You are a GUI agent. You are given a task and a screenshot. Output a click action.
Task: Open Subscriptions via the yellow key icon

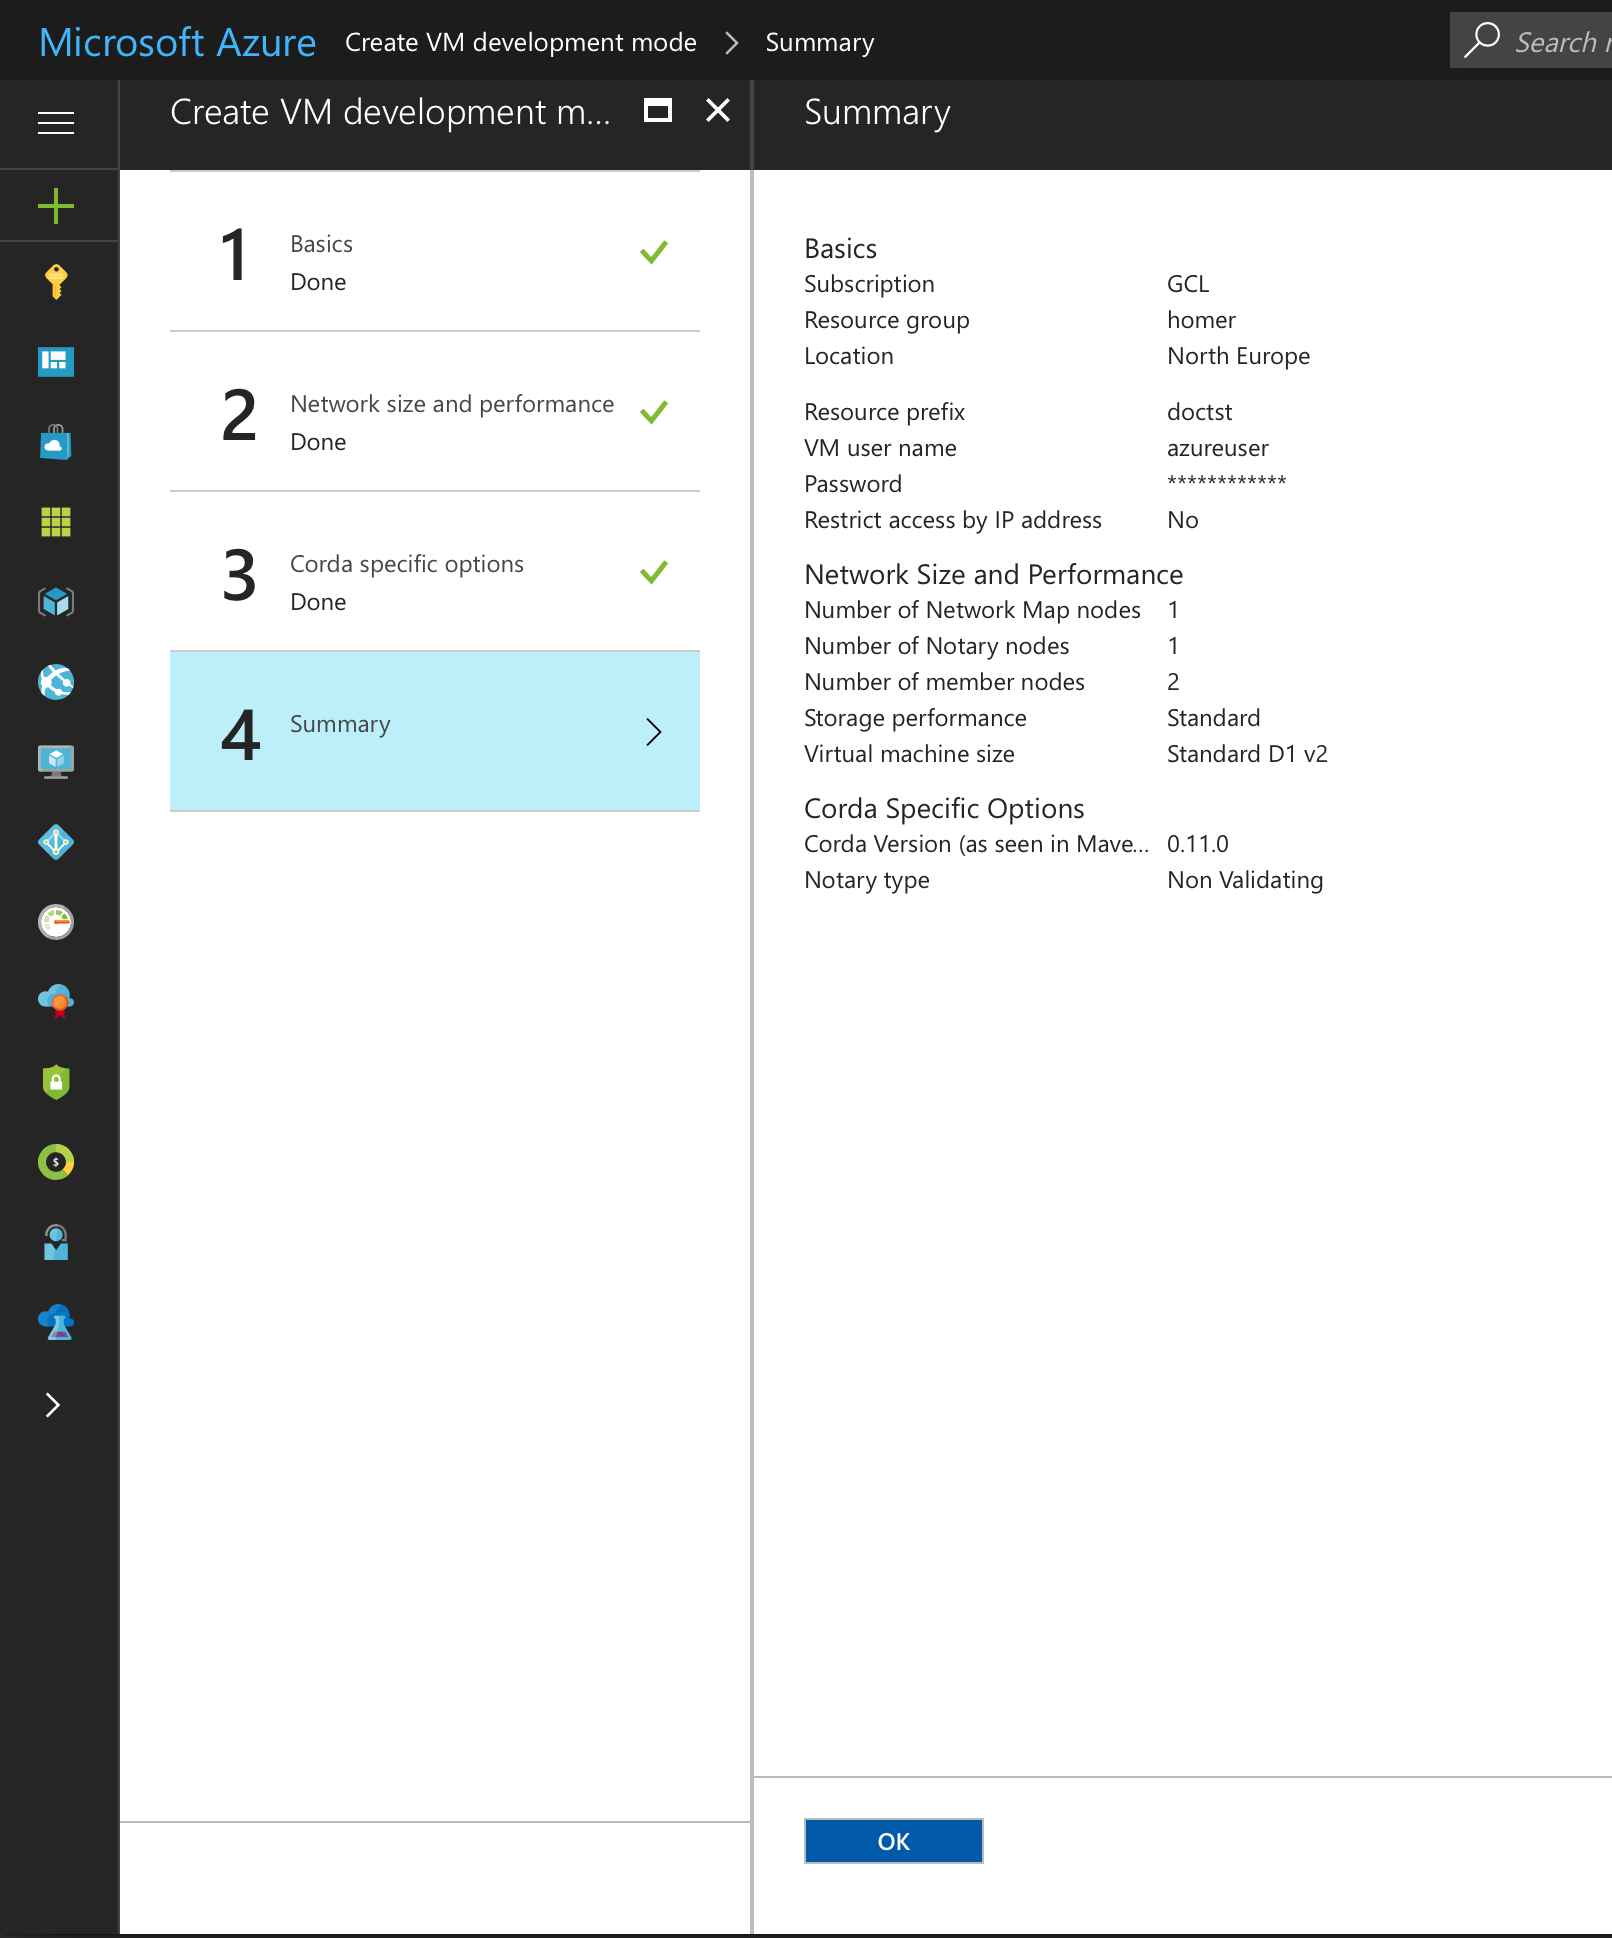point(56,282)
